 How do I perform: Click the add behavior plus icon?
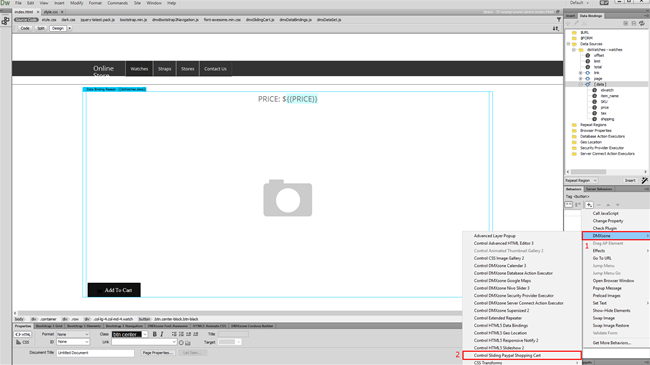click(589, 205)
